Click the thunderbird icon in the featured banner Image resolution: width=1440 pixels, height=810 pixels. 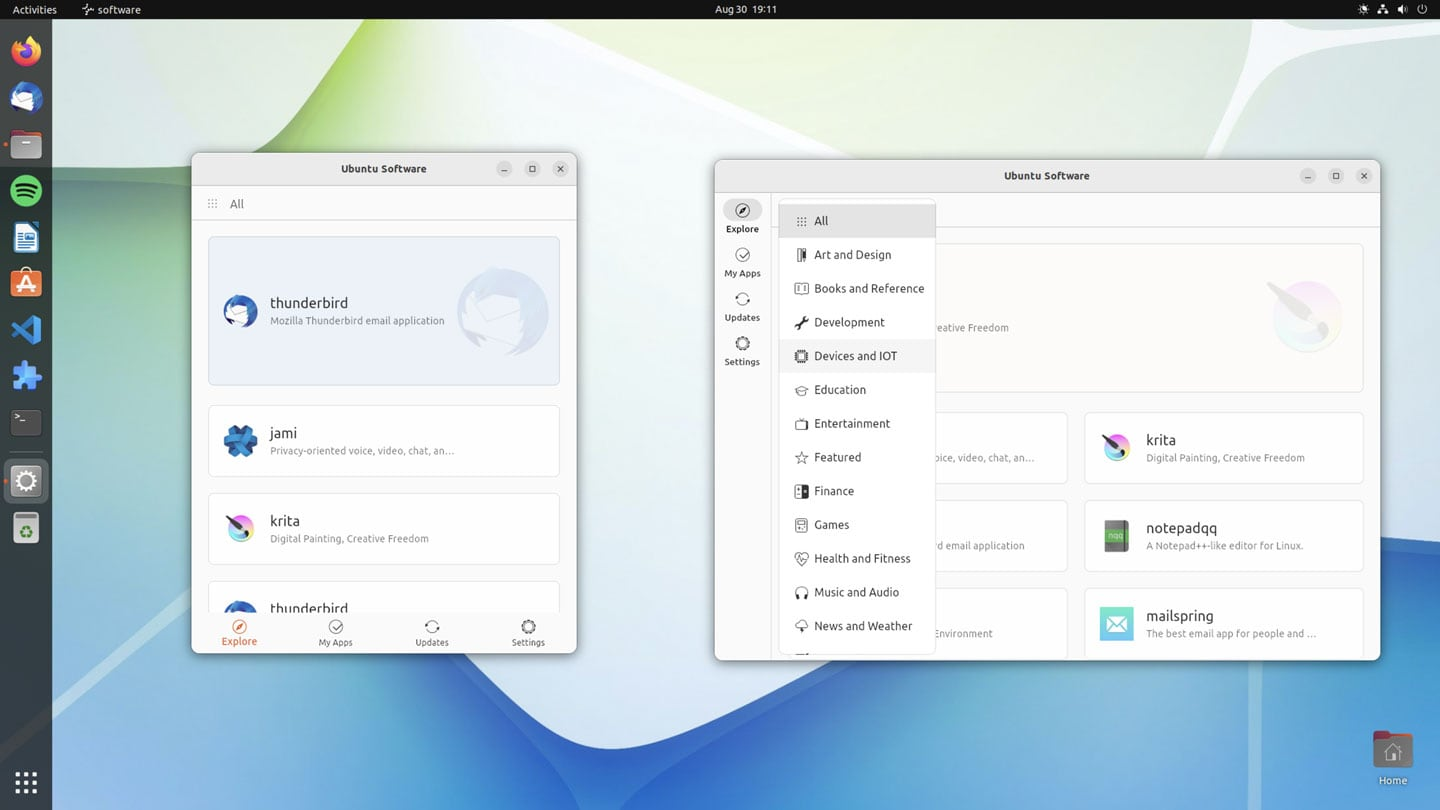point(240,311)
